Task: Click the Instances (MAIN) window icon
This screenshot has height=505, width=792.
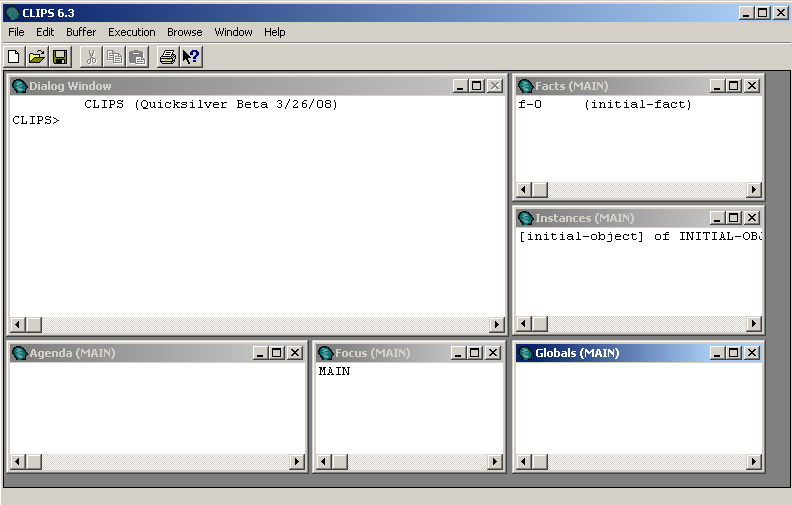Action: pos(526,218)
